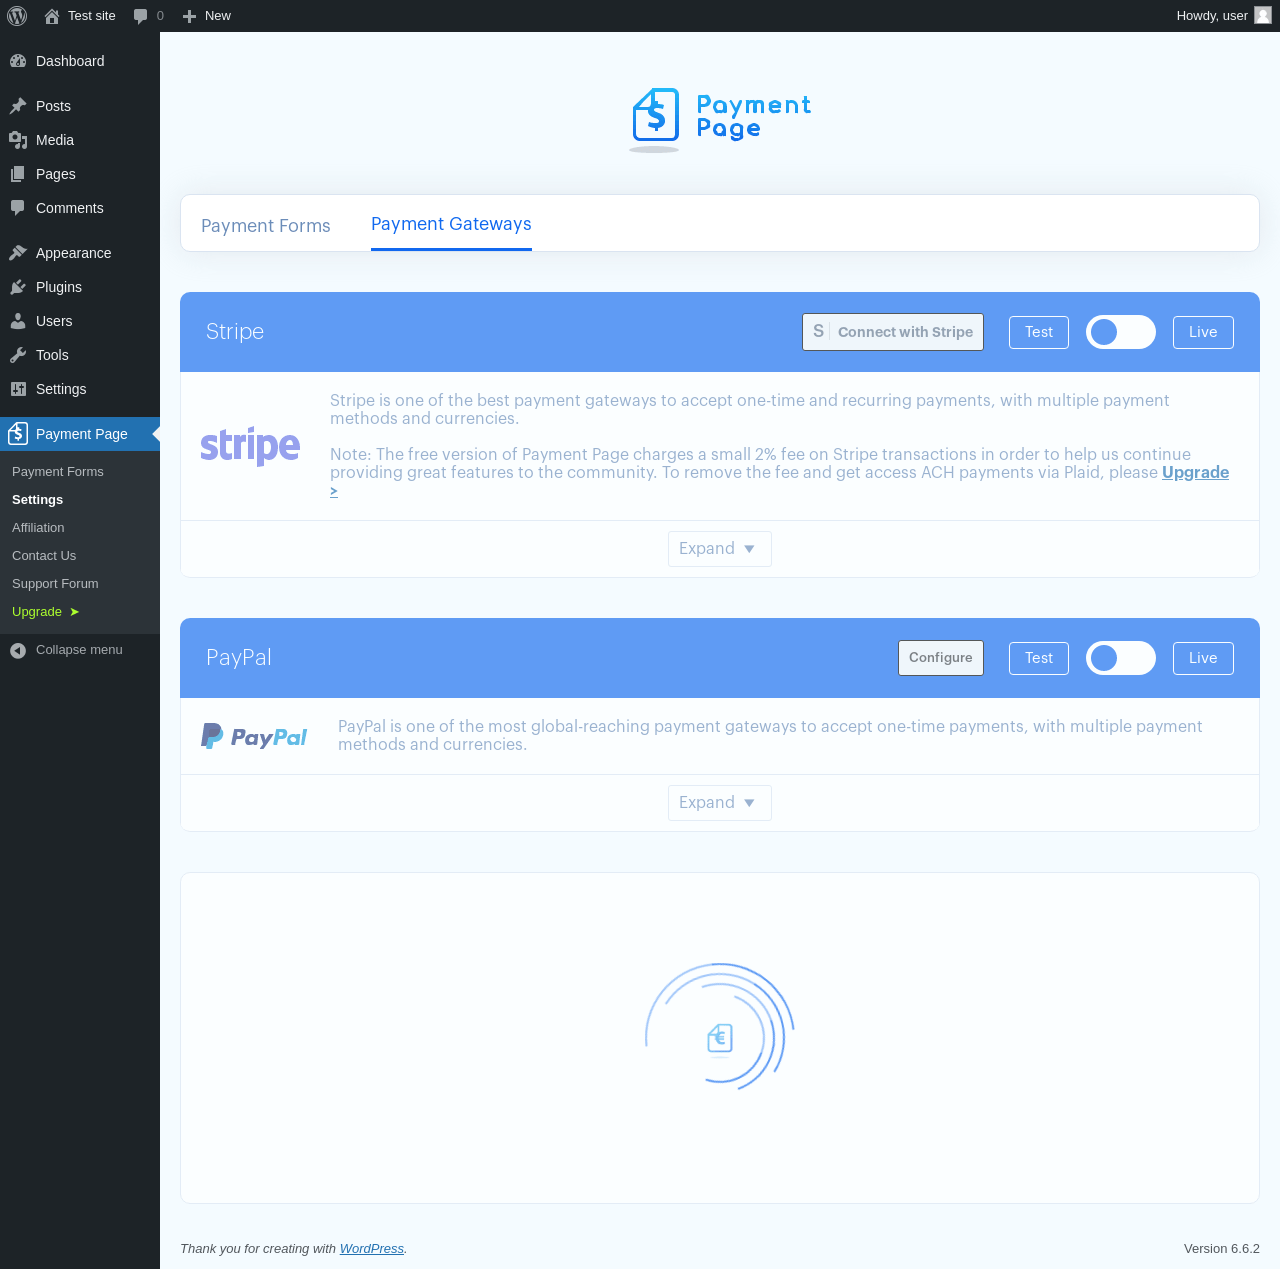The height and width of the screenshot is (1269, 1280).
Task: Follow the Upgrade link in Stripe note
Action: [x=1195, y=472]
